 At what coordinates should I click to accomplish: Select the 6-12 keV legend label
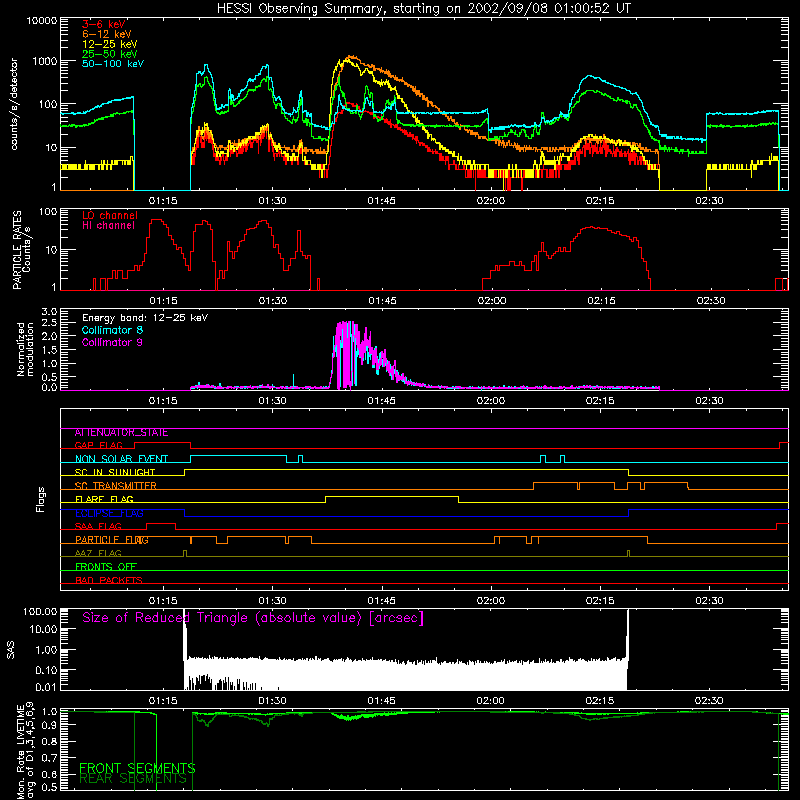pos(107,34)
